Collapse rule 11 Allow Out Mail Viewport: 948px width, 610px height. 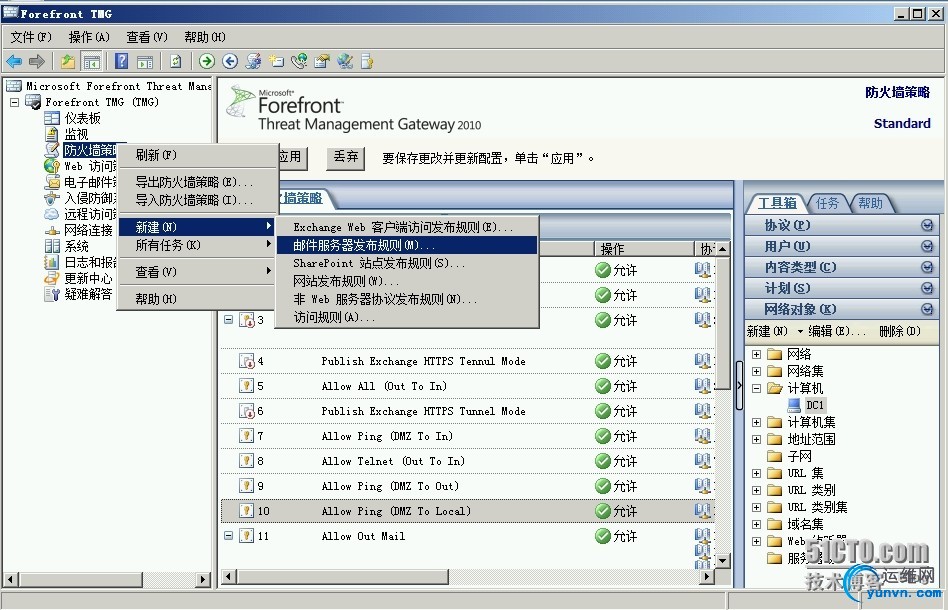(229, 536)
